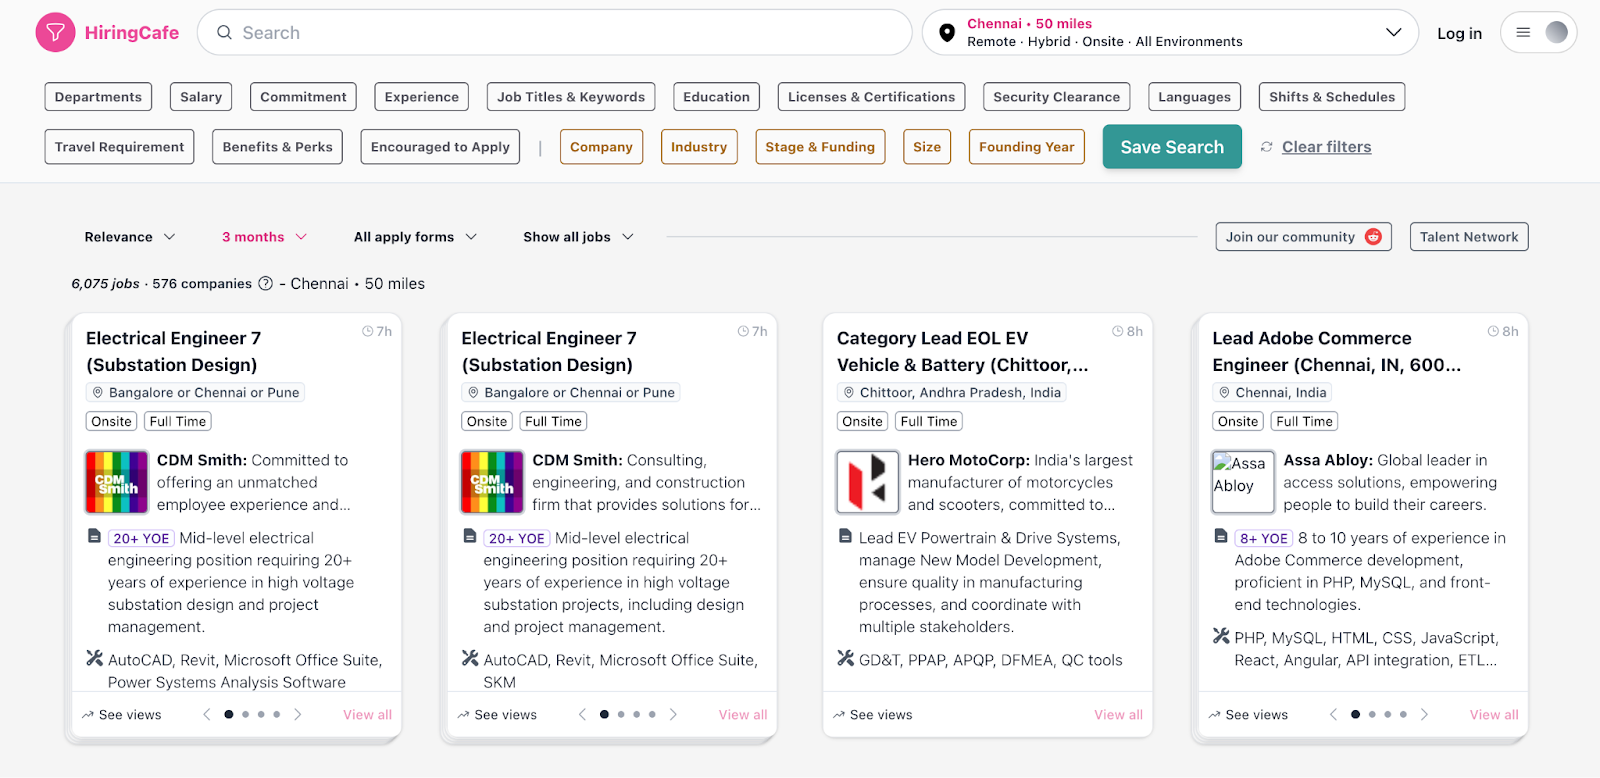The width and height of the screenshot is (1600, 778).
Task: Click the CDM Smith logo in second card
Action: [492, 482]
